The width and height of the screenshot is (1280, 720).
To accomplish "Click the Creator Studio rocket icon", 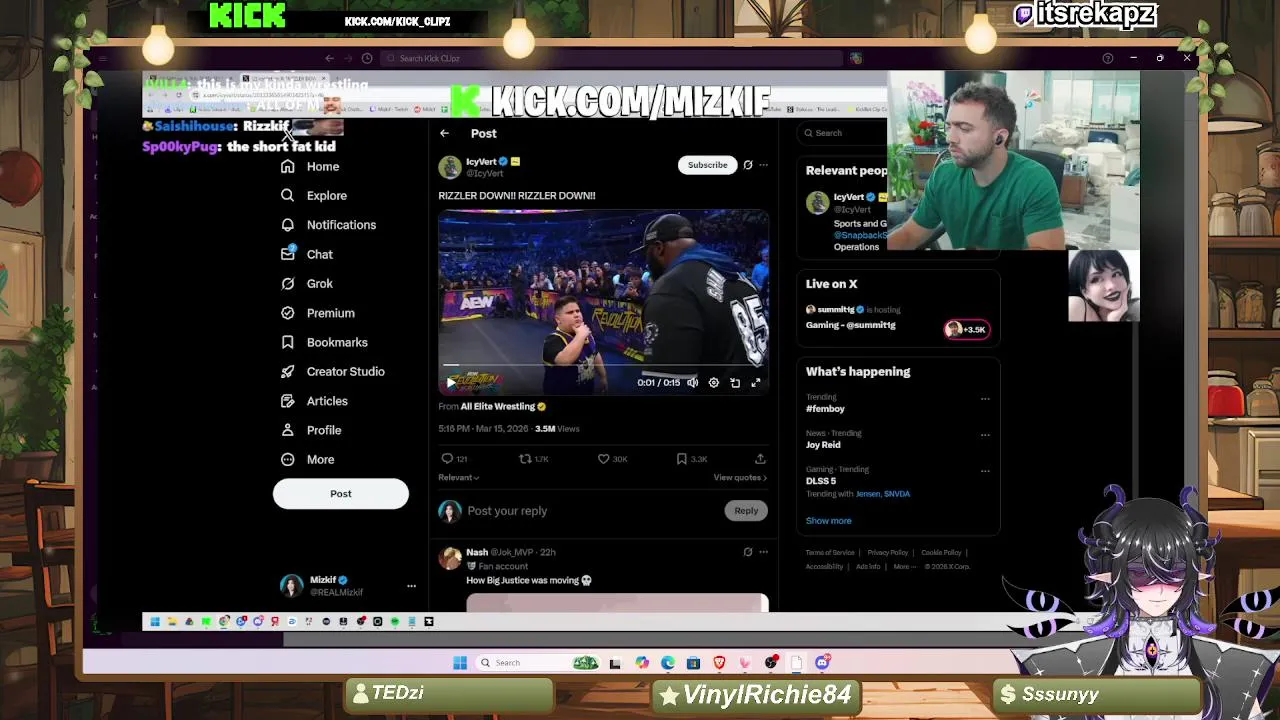I will pos(288,371).
